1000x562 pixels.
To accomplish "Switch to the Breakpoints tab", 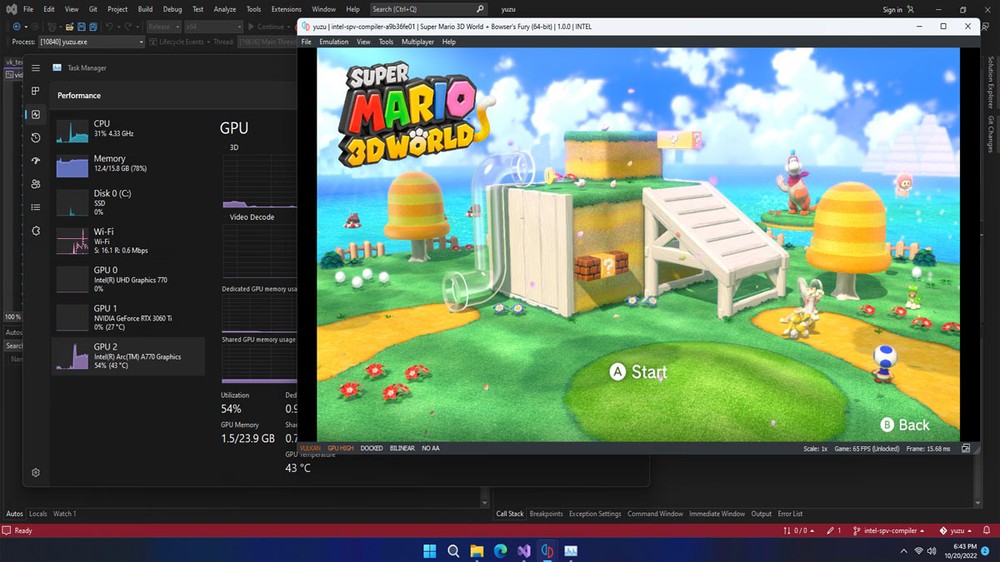I will [x=546, y=514].
